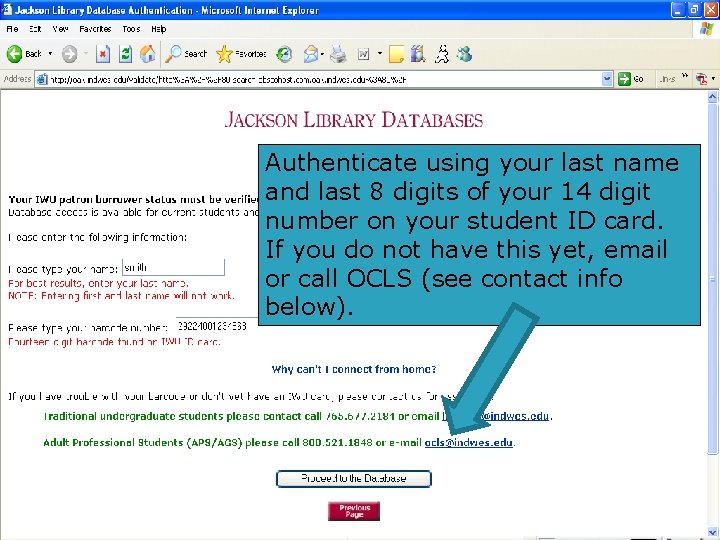
Task: Open the View menu
Action: pyautogui.click(x=60, y=29)
